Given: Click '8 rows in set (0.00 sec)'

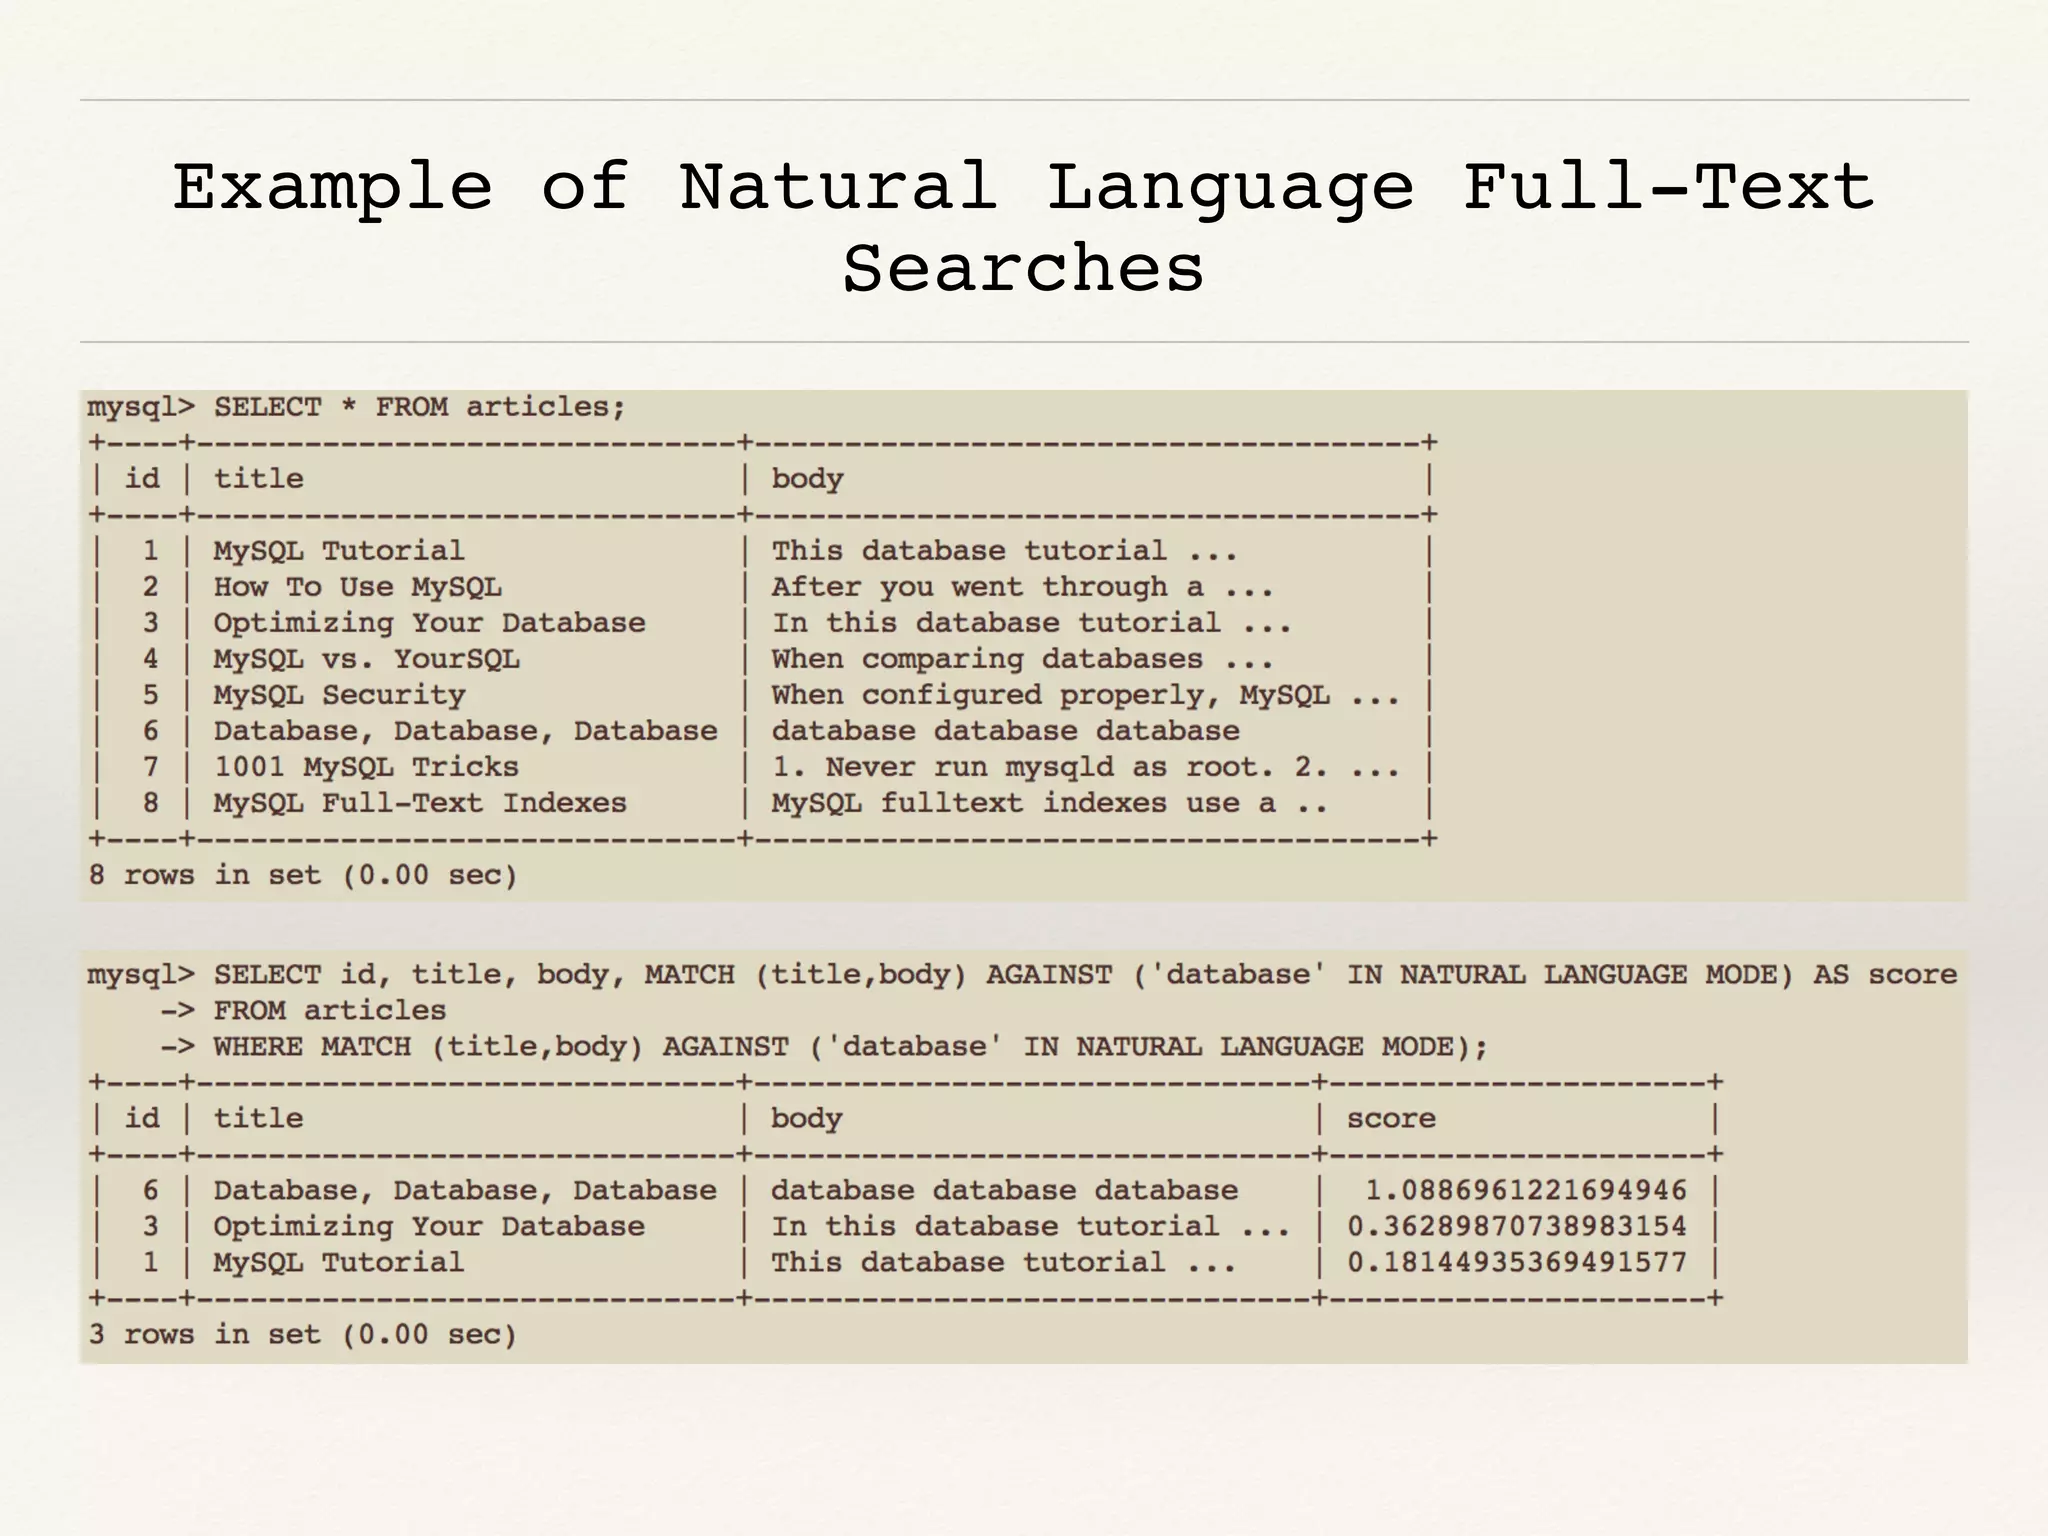Looking at the screenshot, I should [303, 875].
